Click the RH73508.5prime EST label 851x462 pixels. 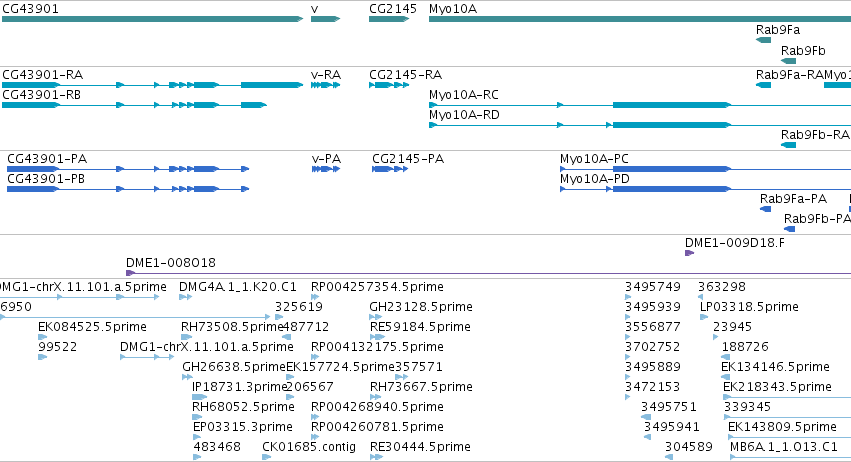tap(232, 327)
